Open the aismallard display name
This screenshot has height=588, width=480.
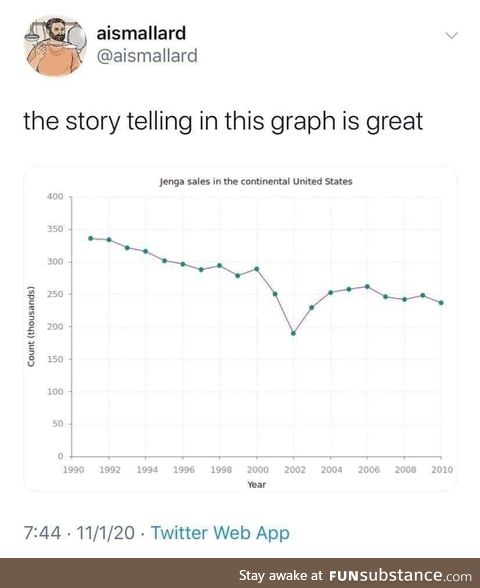tap(141, 33)
